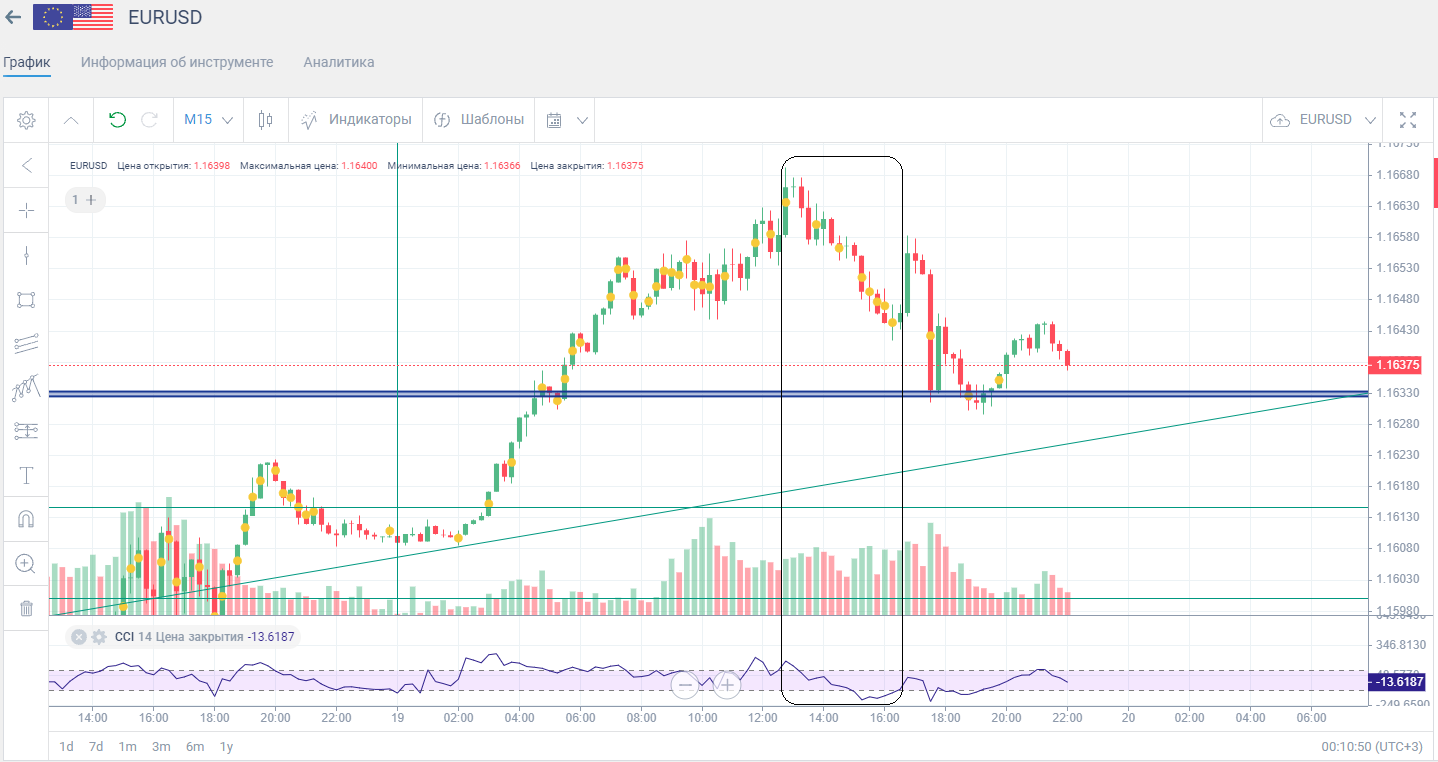Select the rectangle shape drawing tool
The image size is (1438, 762).
(x=27, y=300)
